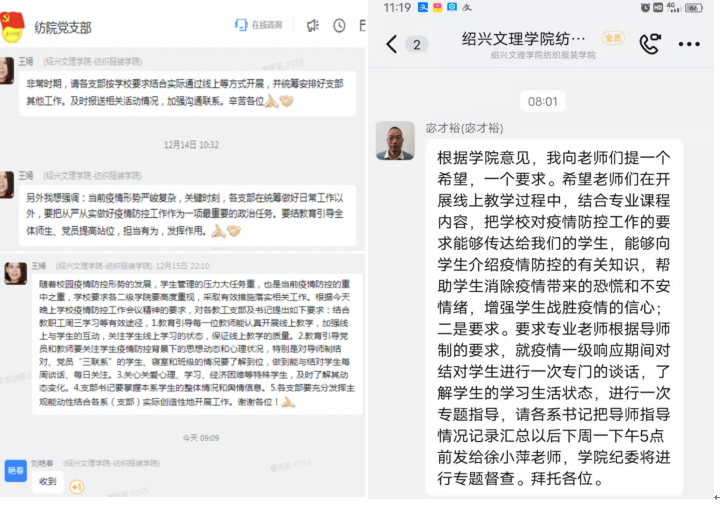Start a call with the phone icon
This screenshot has height=505, width=720.
[650, 44]
